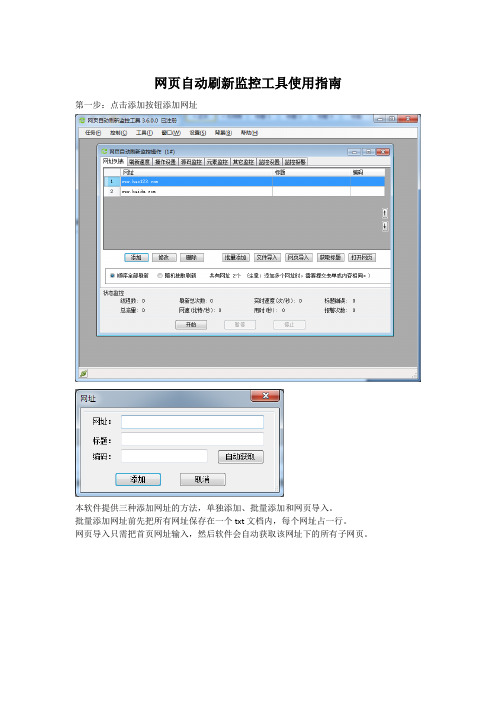The height and width of the screenshot is (702, 496).
Task: Switch to the 元素监控 tab
Action: (x=218, y=162)
